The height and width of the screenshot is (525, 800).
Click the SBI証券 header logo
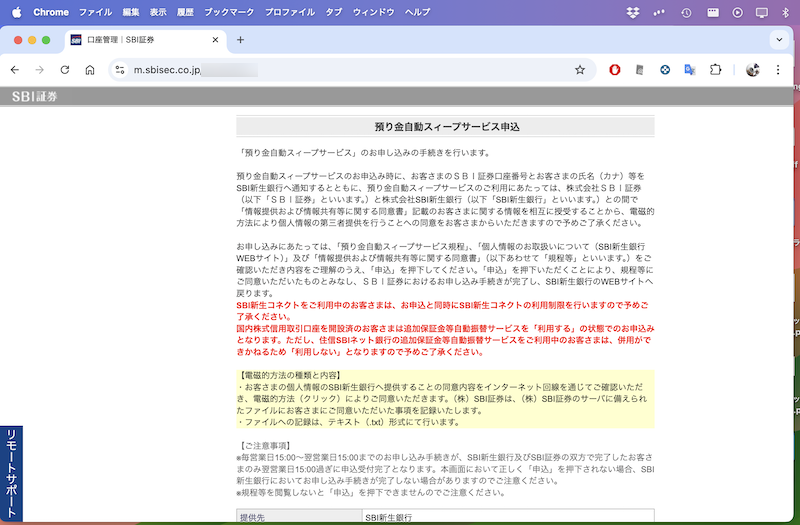[x=35, y=97]
